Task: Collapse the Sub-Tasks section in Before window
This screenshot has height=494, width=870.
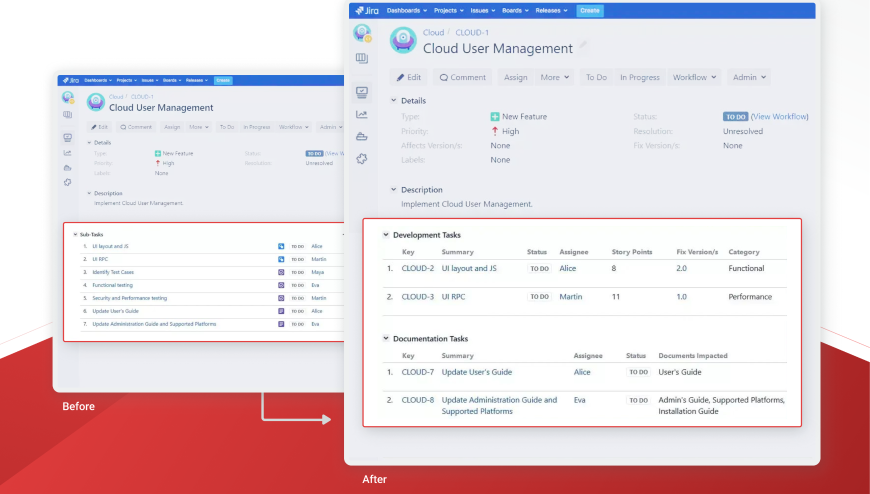Action: [x=73, y=235]
